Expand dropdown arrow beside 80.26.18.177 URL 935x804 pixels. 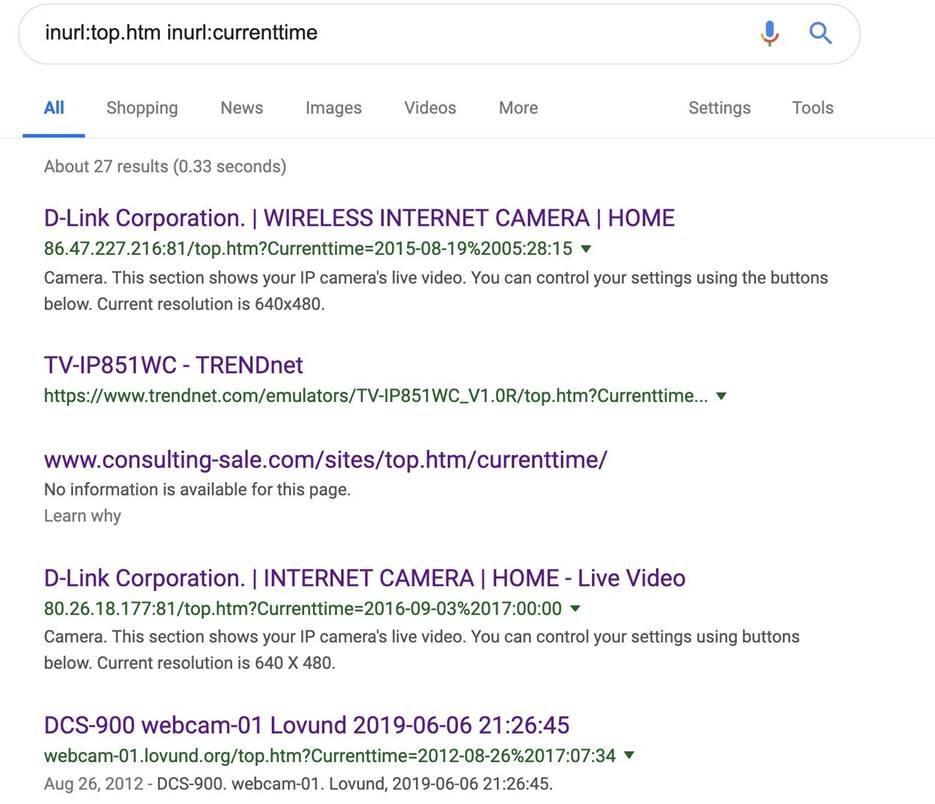click(576, 609)
